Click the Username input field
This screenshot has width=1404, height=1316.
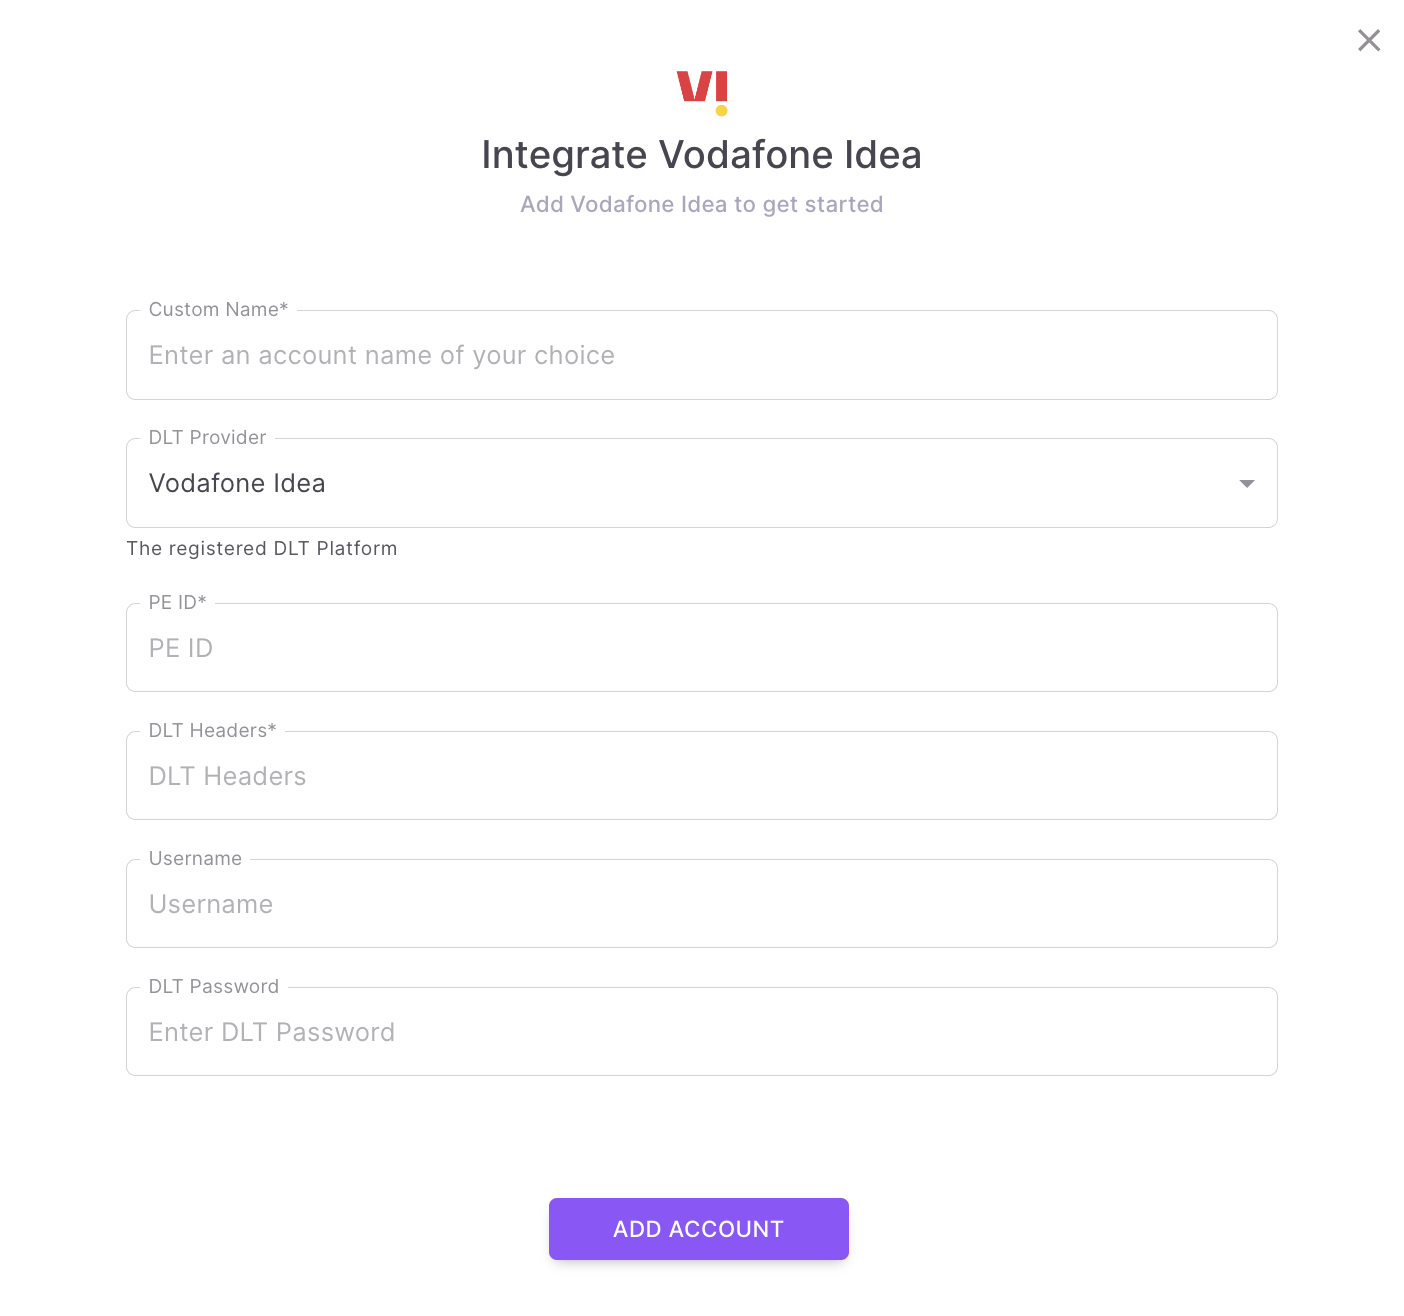[x=701, y=904]
